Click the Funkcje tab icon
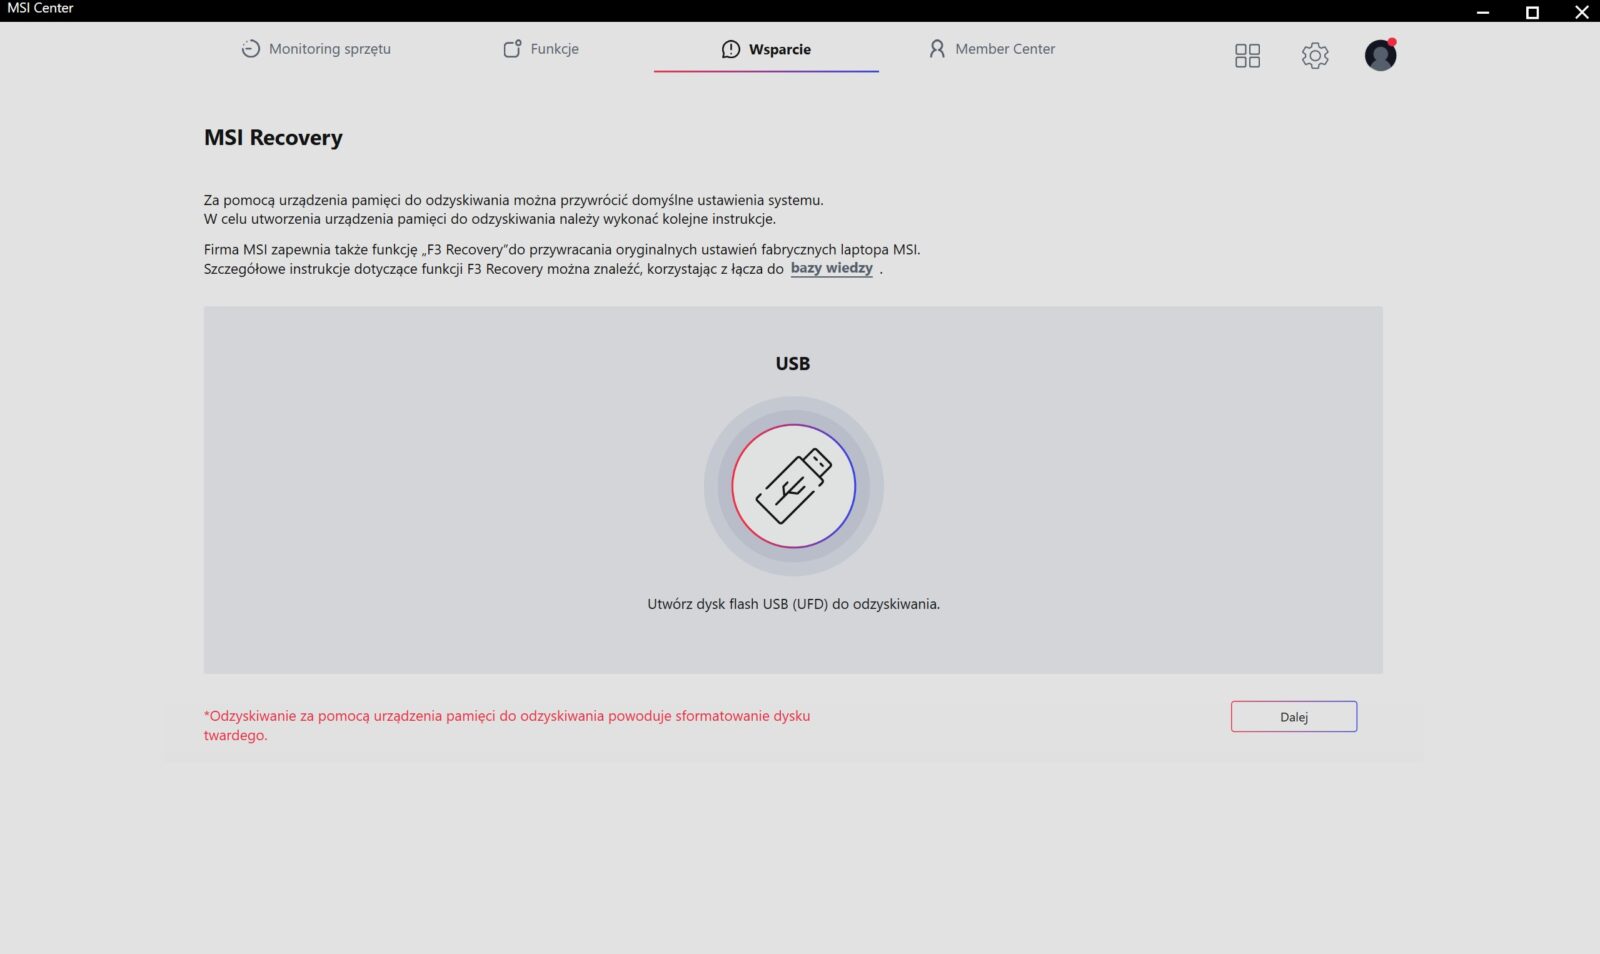Screen dimensions: 1600x954 tap(512, 49)
